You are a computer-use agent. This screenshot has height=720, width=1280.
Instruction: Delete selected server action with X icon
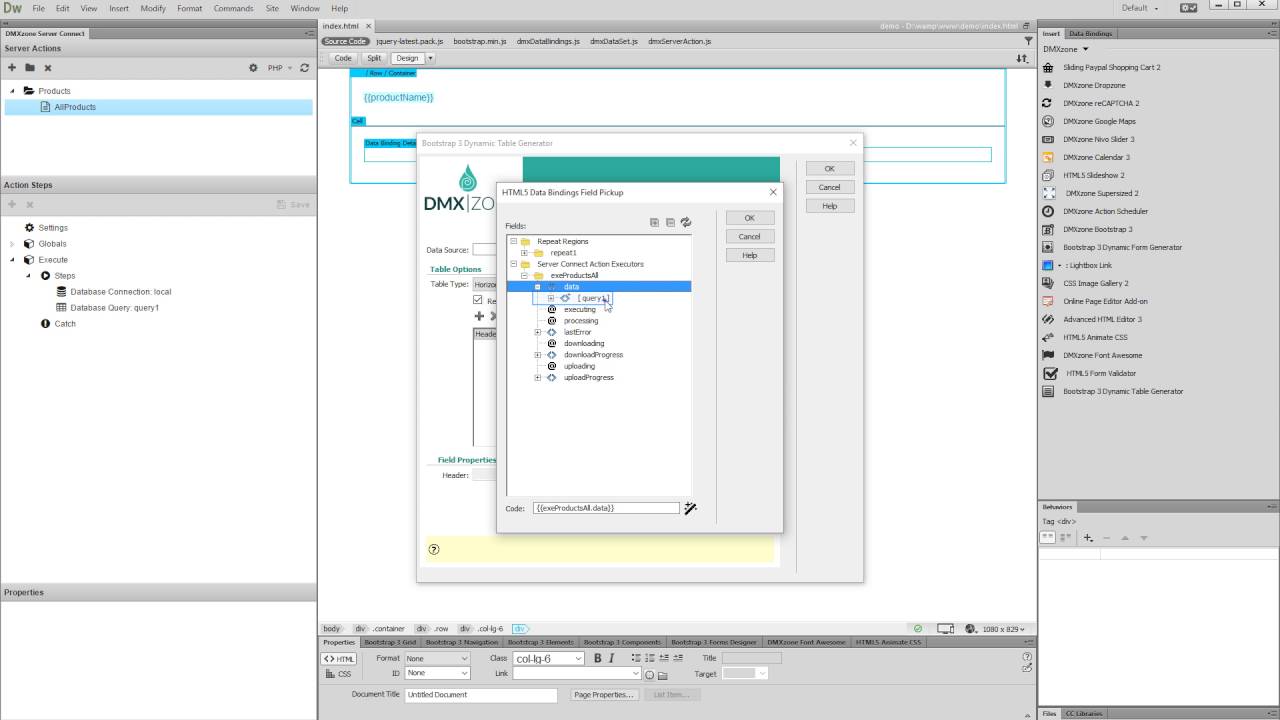(47, 68)
